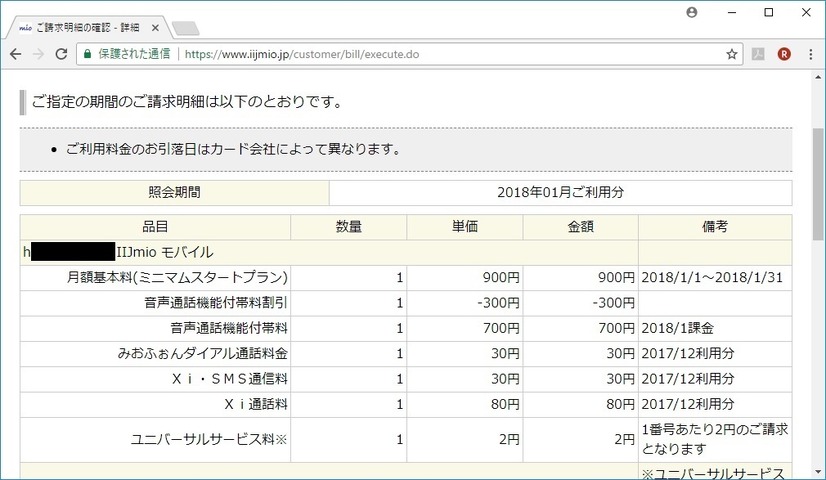The image size is (826, 480).
Task: Click みおふぉんダイアル通話料金 item
Action: 203,353
